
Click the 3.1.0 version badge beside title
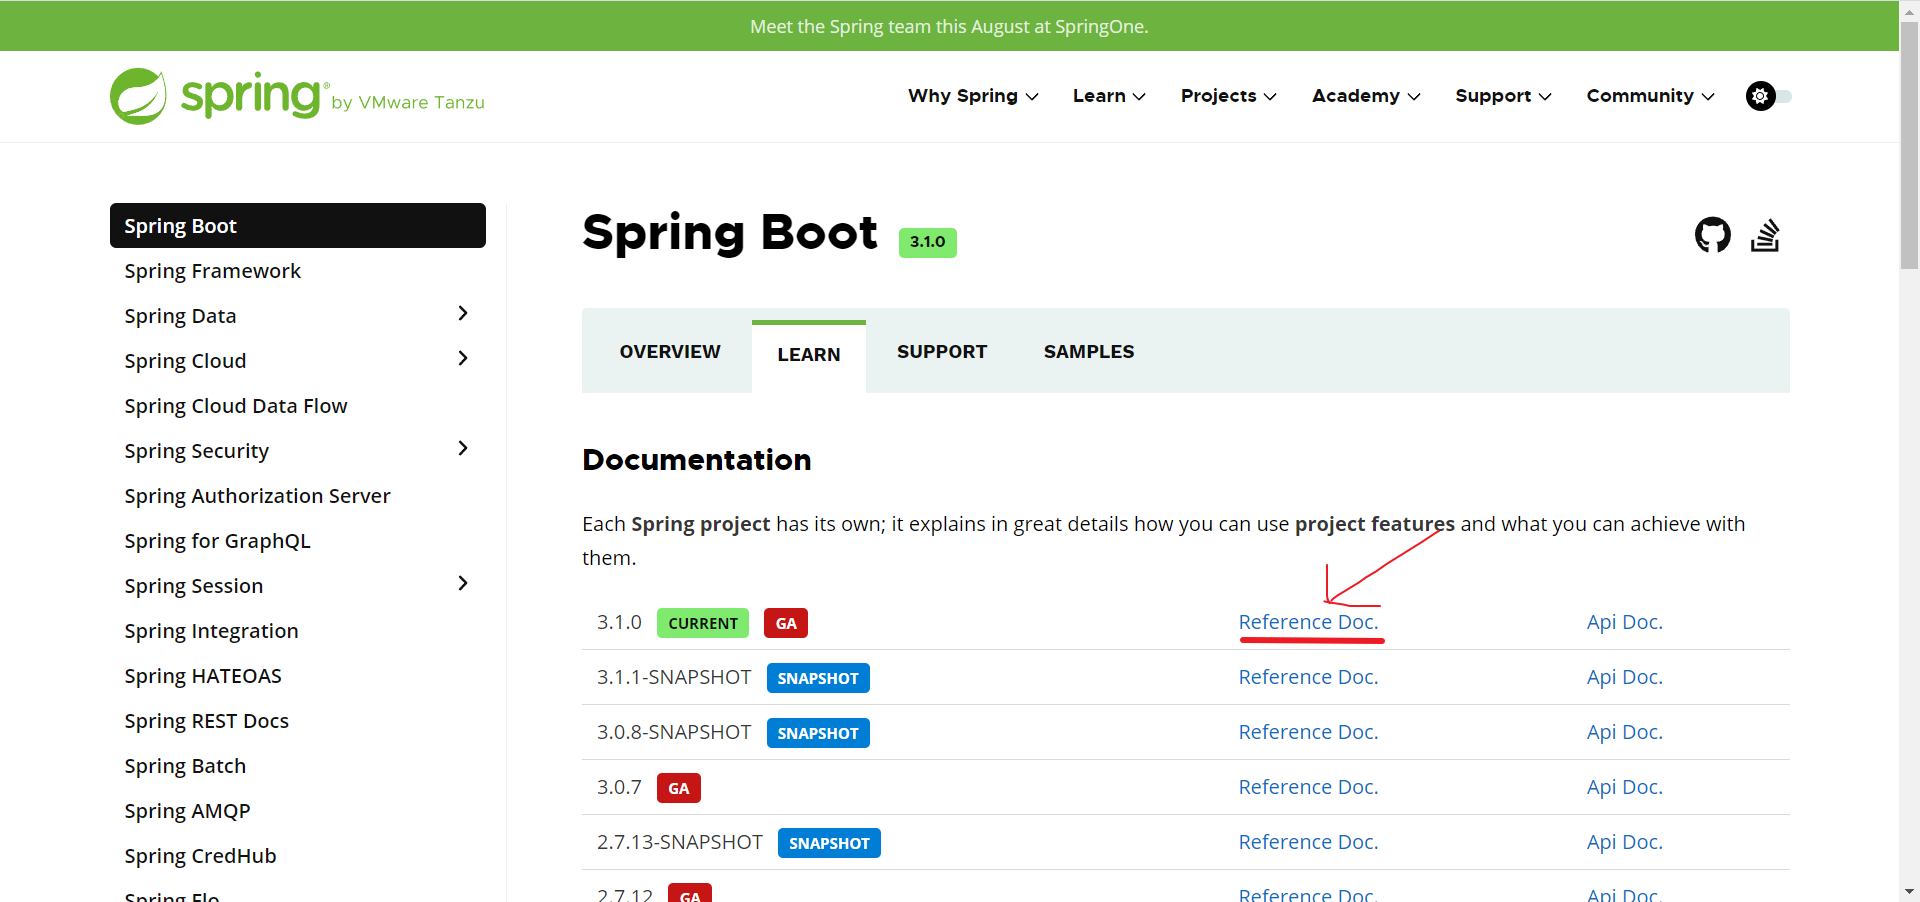[927, 242]
